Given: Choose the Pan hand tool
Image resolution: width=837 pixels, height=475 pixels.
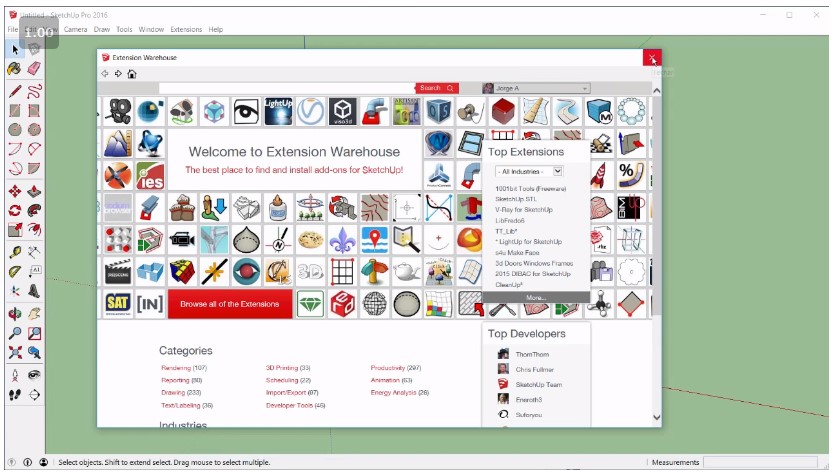Looking at the screenshot, I should tap(34, 314).
